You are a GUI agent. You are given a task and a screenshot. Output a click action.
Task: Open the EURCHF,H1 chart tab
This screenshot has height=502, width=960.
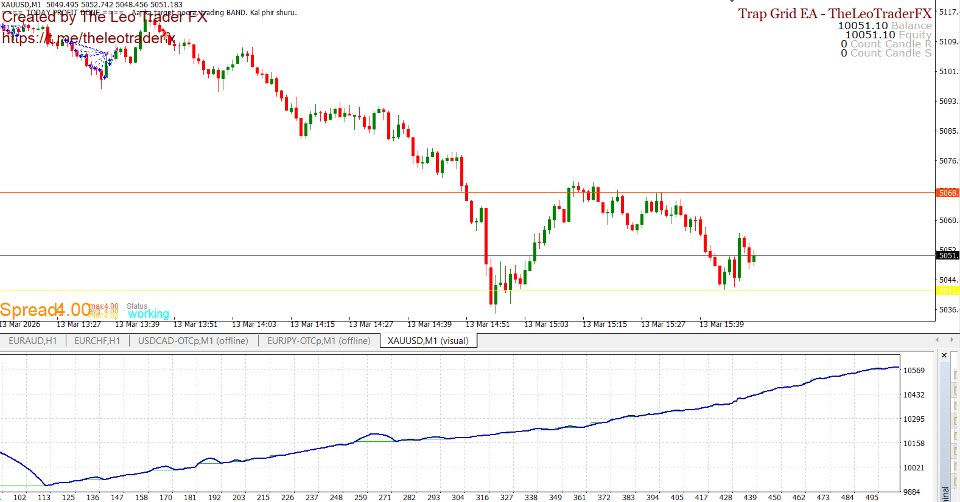[97, 340]
